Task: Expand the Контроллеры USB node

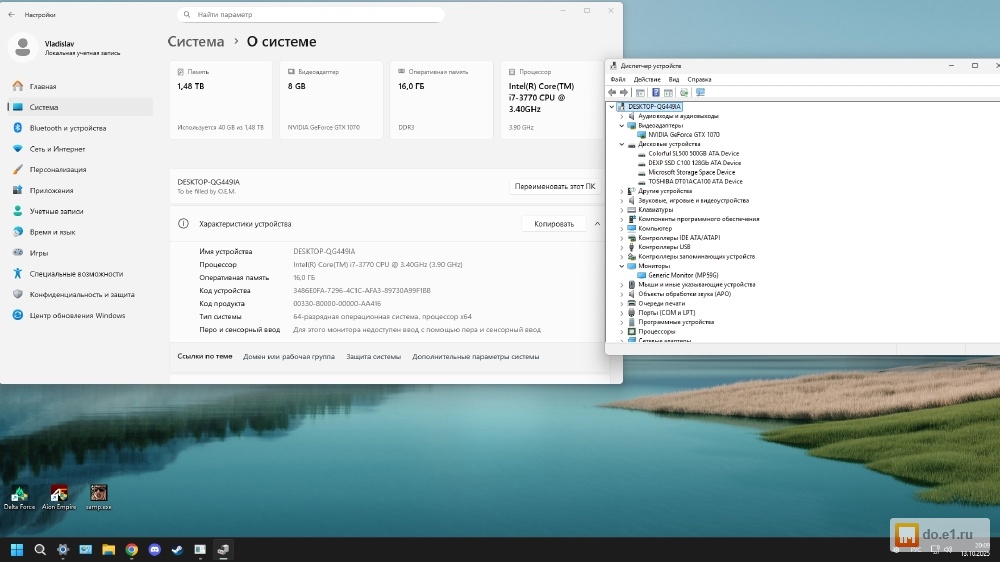Action: point(621,247)
